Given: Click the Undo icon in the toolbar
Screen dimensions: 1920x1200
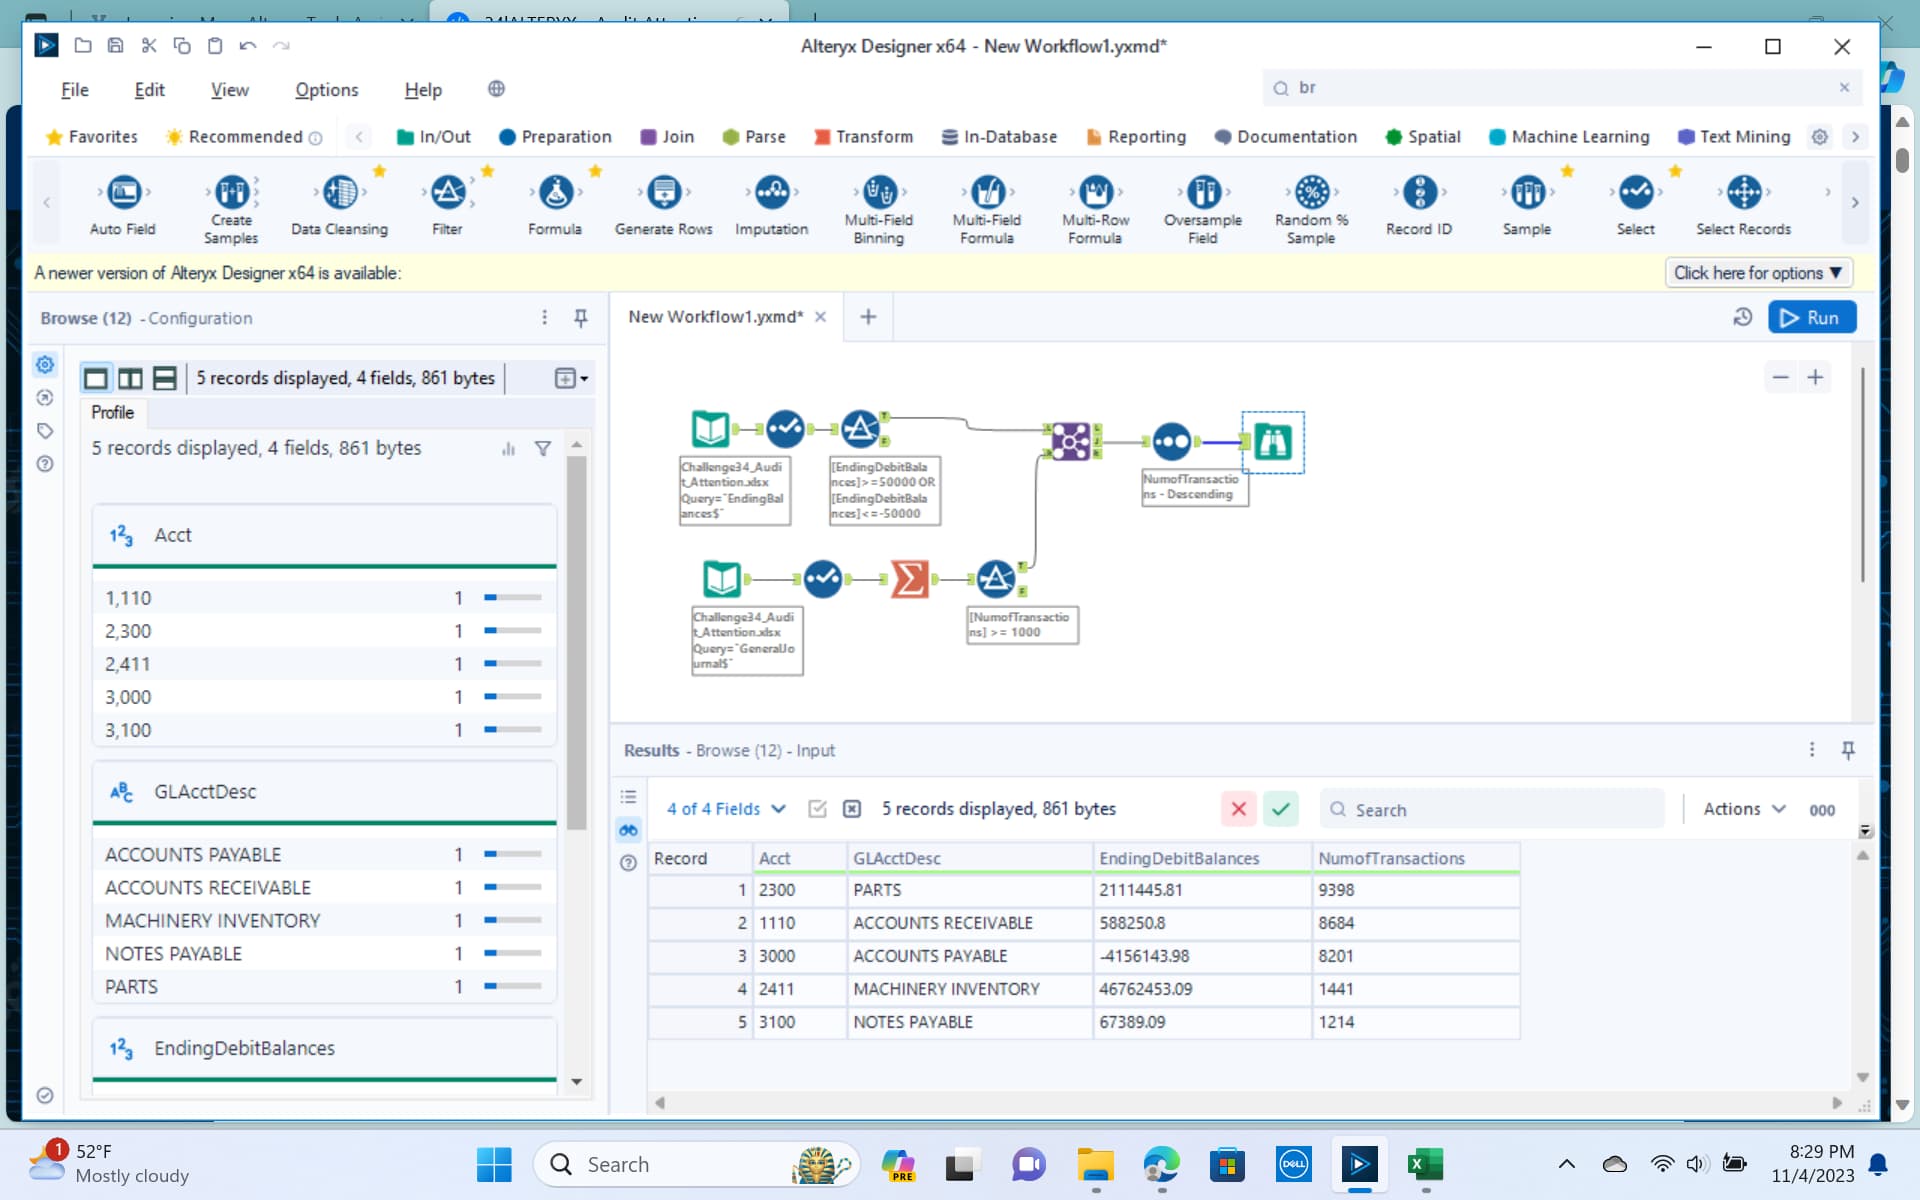Looking at the screenshot, I should click(248, 45).
